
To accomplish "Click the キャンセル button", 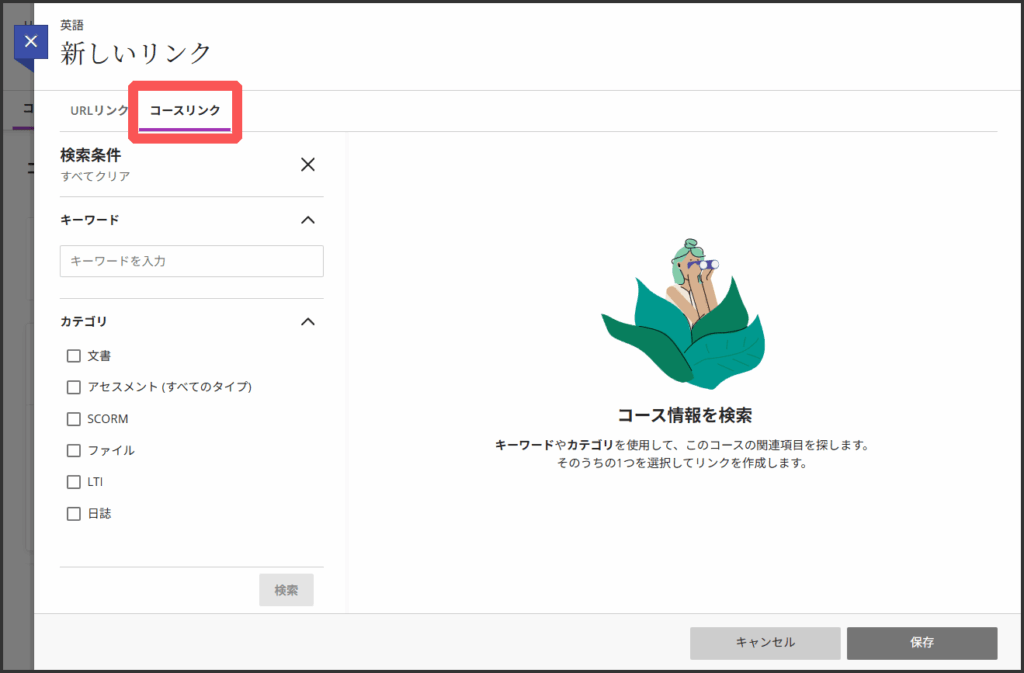I will pos(765,643).
